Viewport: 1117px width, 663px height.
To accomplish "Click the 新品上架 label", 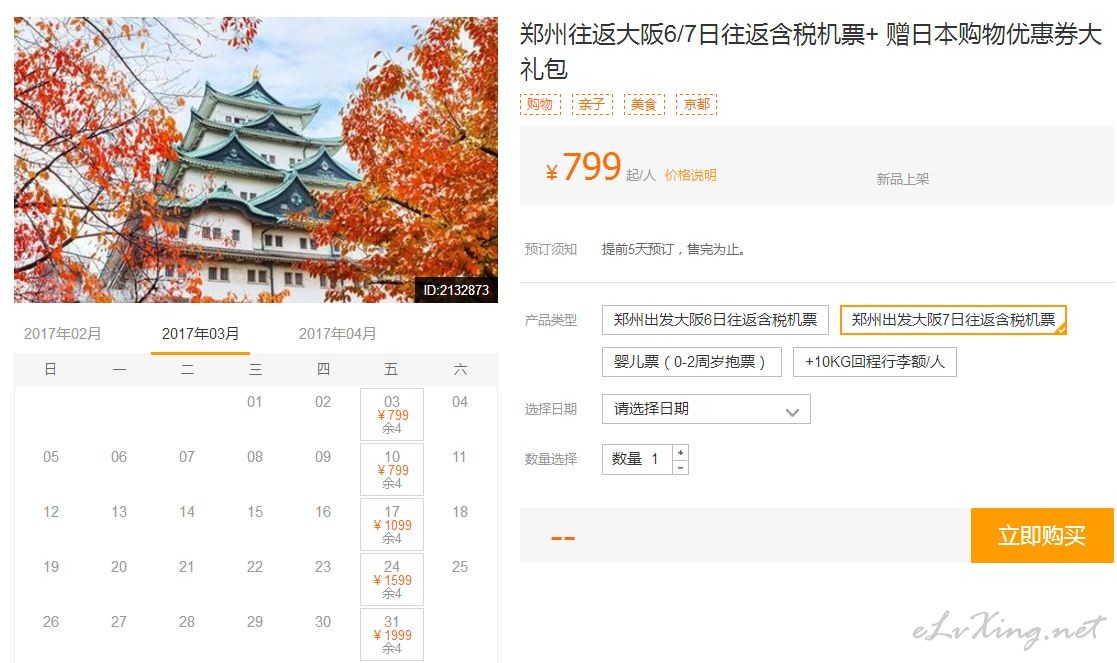I will pos(903,179).
